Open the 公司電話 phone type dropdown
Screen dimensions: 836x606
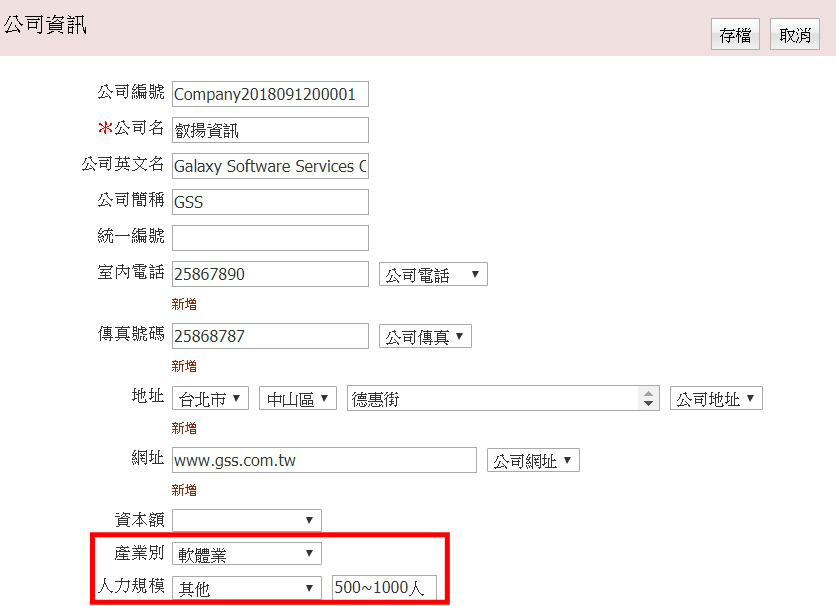click(x=433, y=274)
